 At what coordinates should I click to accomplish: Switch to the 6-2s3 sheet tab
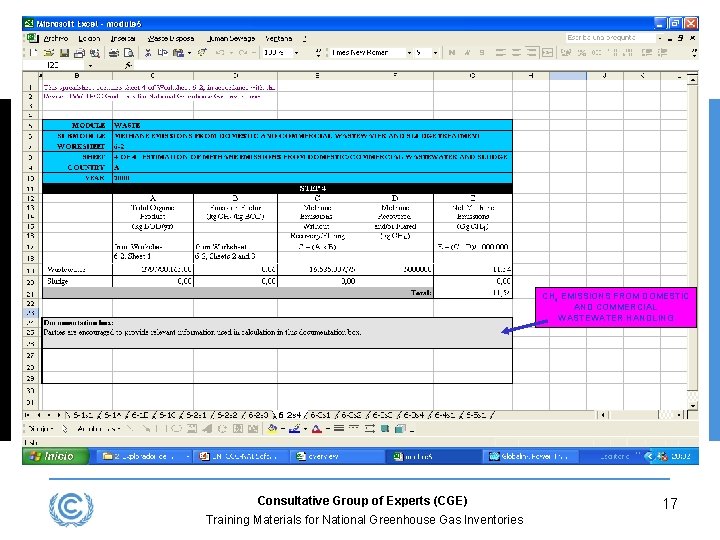(258, 415)
